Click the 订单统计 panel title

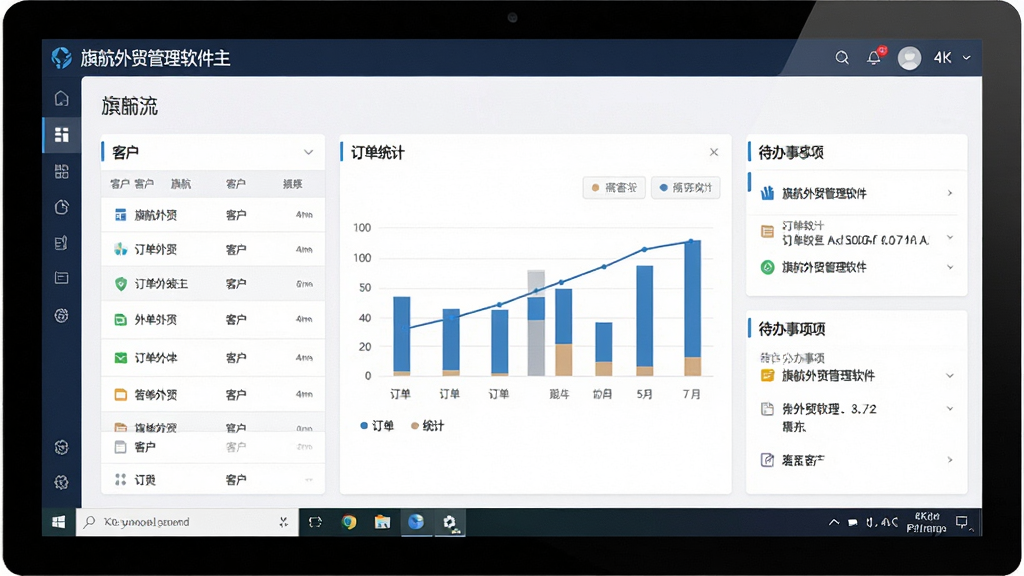coord(377,153)
